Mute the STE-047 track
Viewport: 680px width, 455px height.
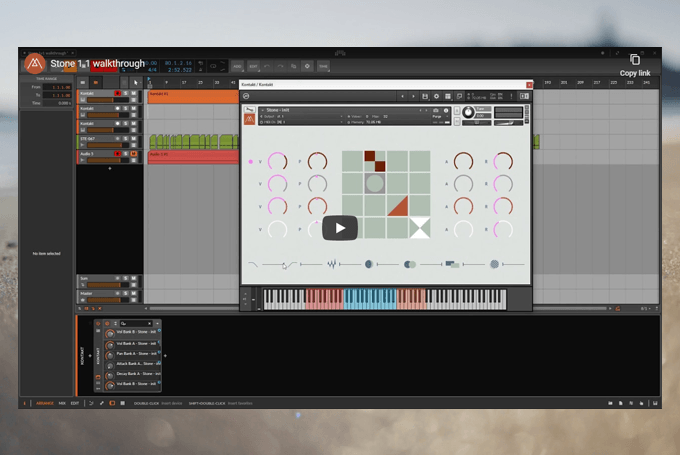point(134,139)
